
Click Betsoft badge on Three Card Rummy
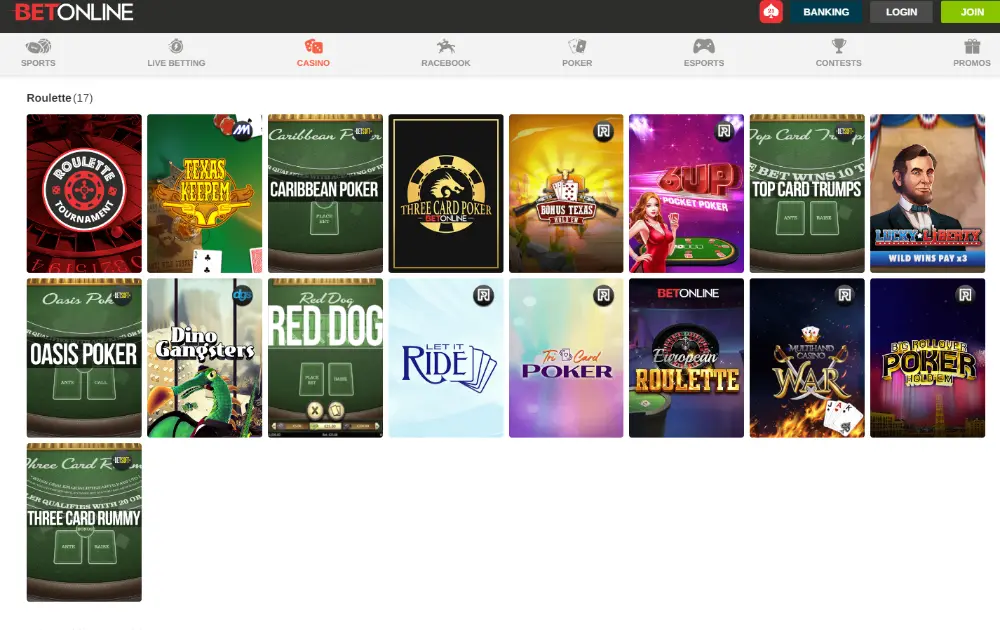(122, 460)
